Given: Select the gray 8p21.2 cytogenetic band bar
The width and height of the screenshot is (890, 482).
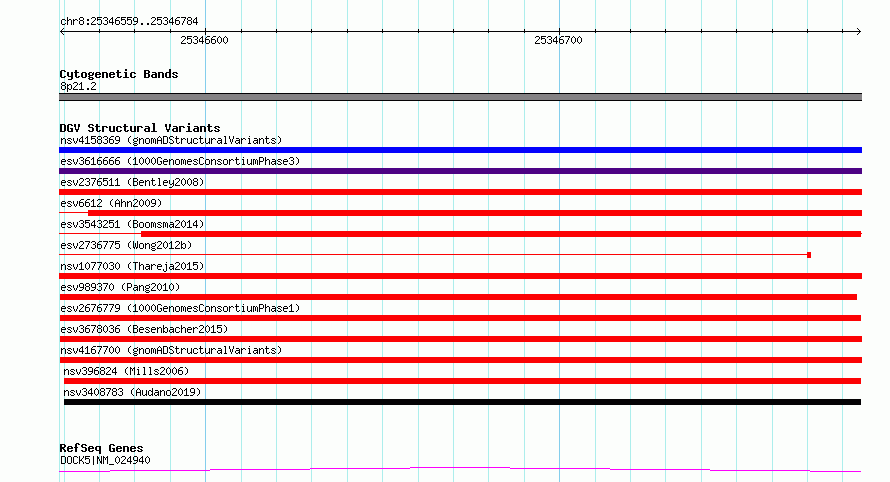Looking at the screenshot, I should point(460,97).
